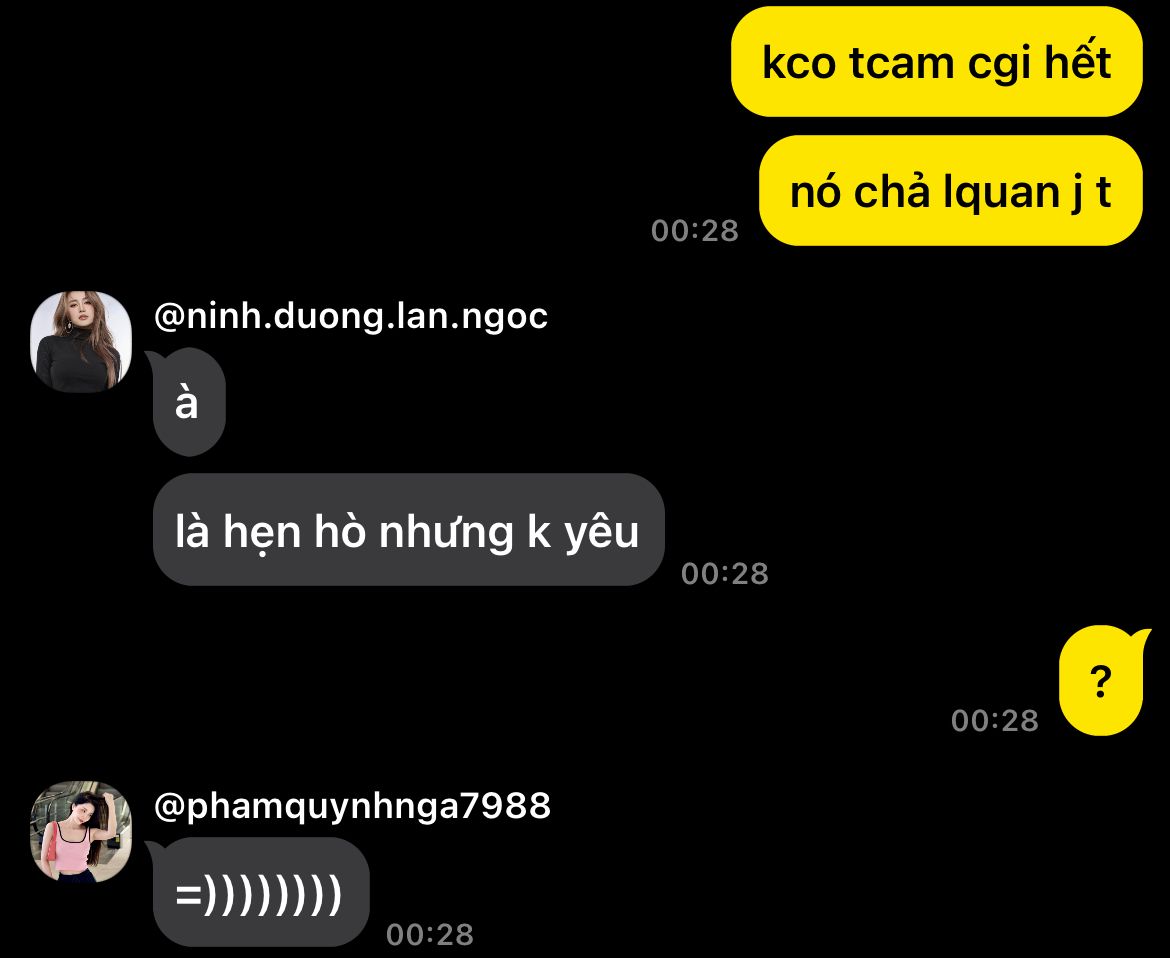
Task: Click the 00:28 timestamp beside the "?" bubble
Action: point(995,720)
